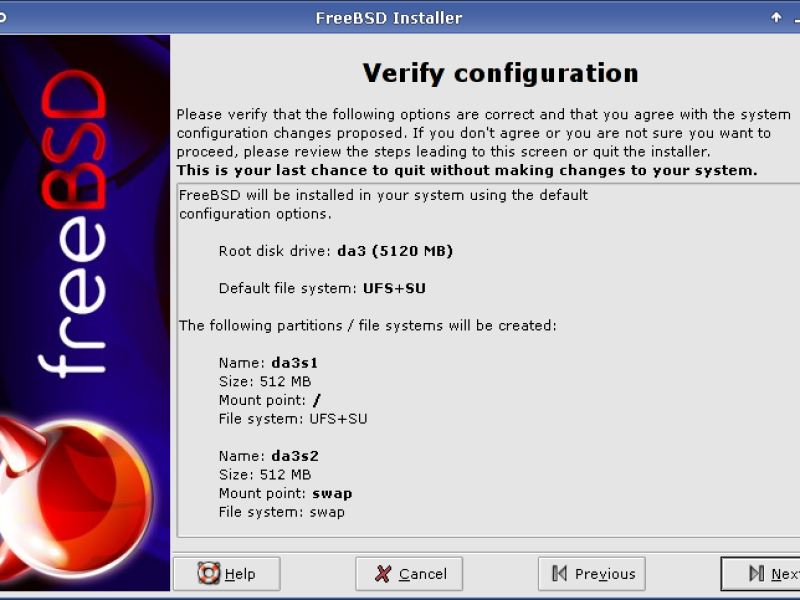
Task: Click the partition name da3s2
Action: pyautogui.click(x=294, y=456)
